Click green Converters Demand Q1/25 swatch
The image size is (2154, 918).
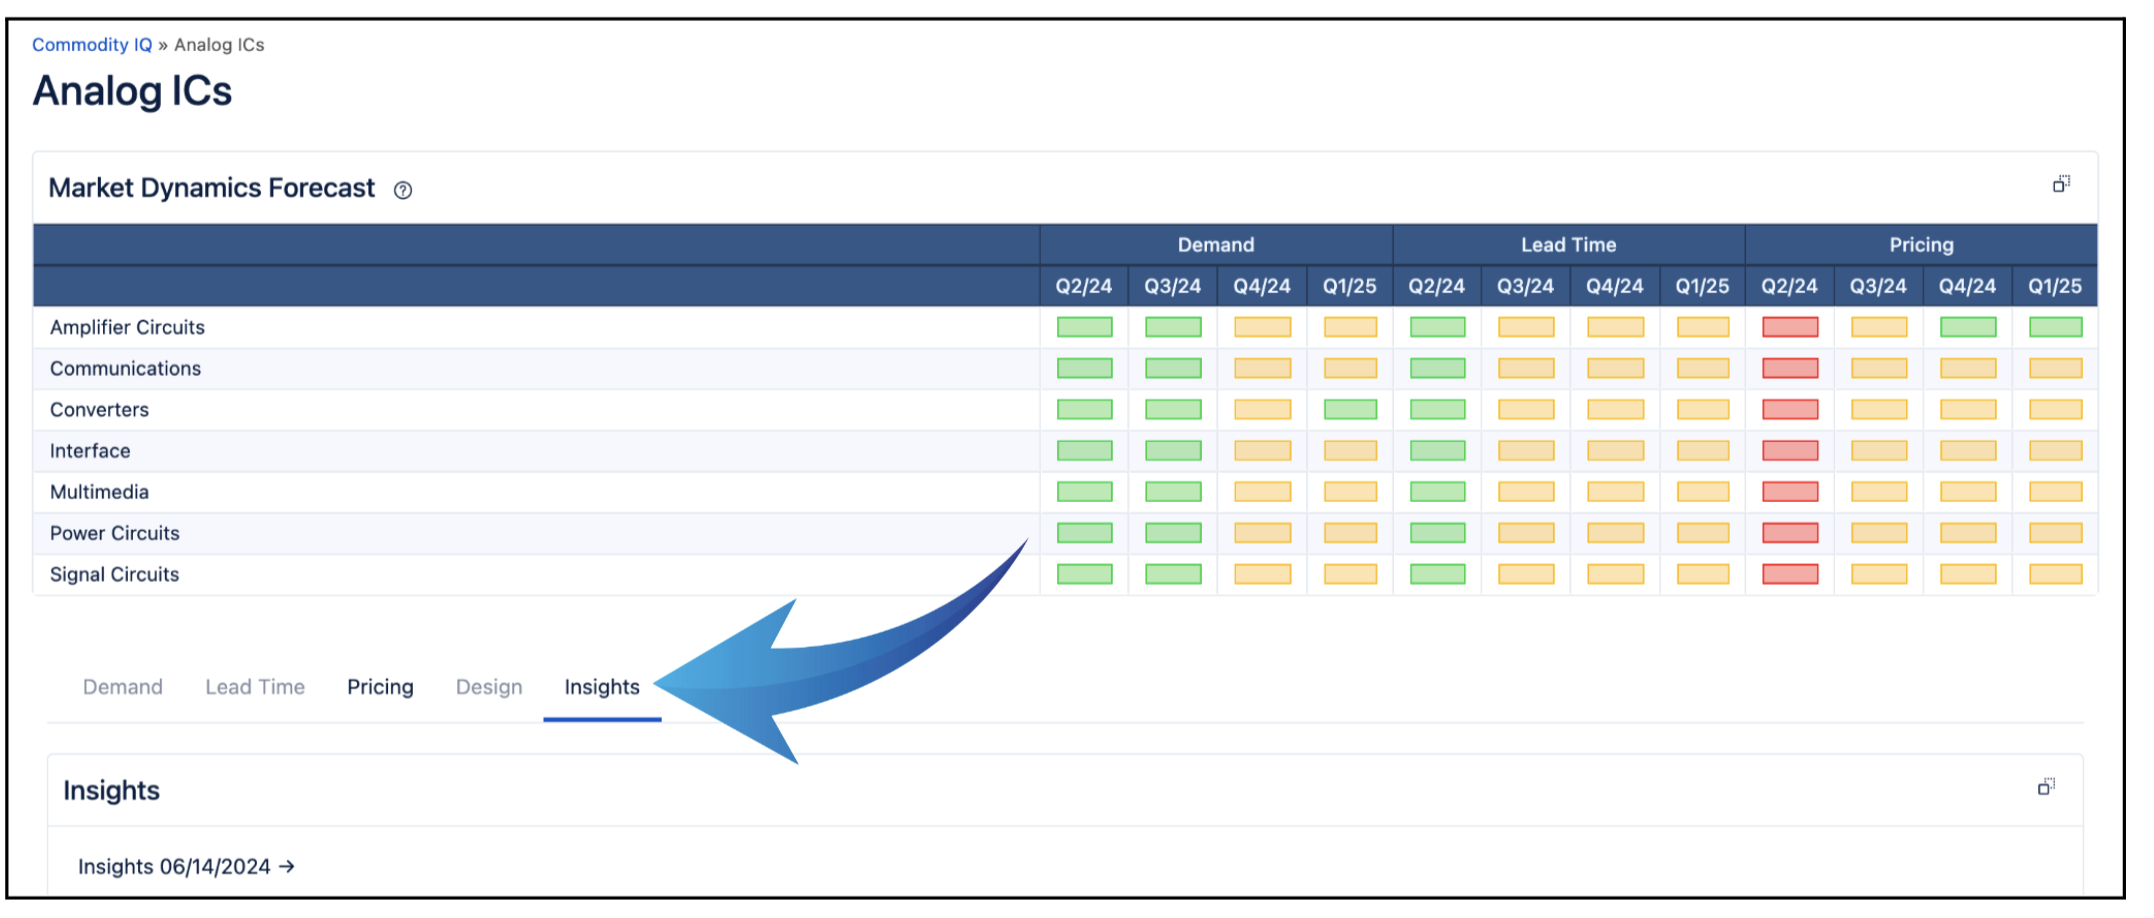[1349, 409]
